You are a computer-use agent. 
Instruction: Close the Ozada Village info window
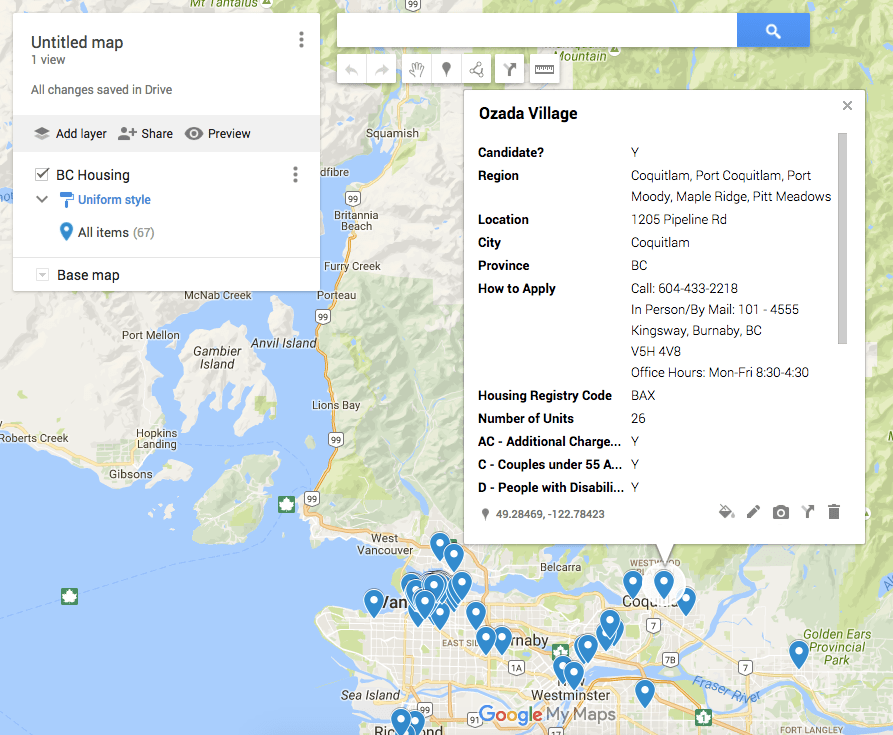(x=847, y=105)
